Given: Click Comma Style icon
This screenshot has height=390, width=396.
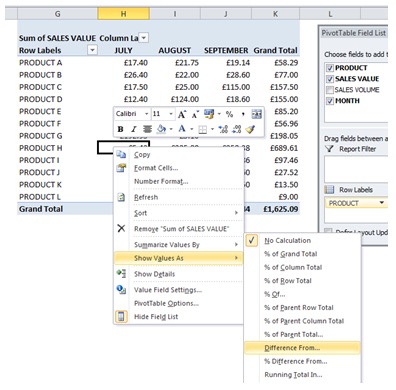Looking at the screenshot, I should (243, 114).
